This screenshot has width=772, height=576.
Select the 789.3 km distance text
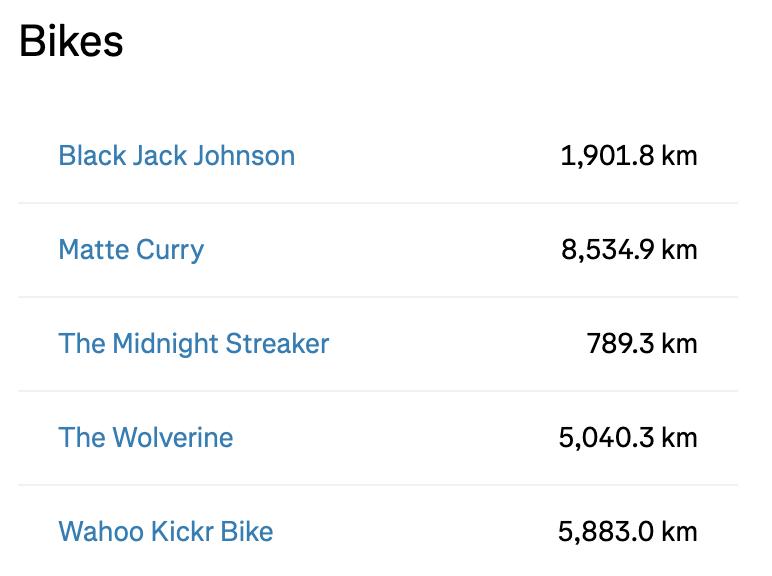coord(641,344)
